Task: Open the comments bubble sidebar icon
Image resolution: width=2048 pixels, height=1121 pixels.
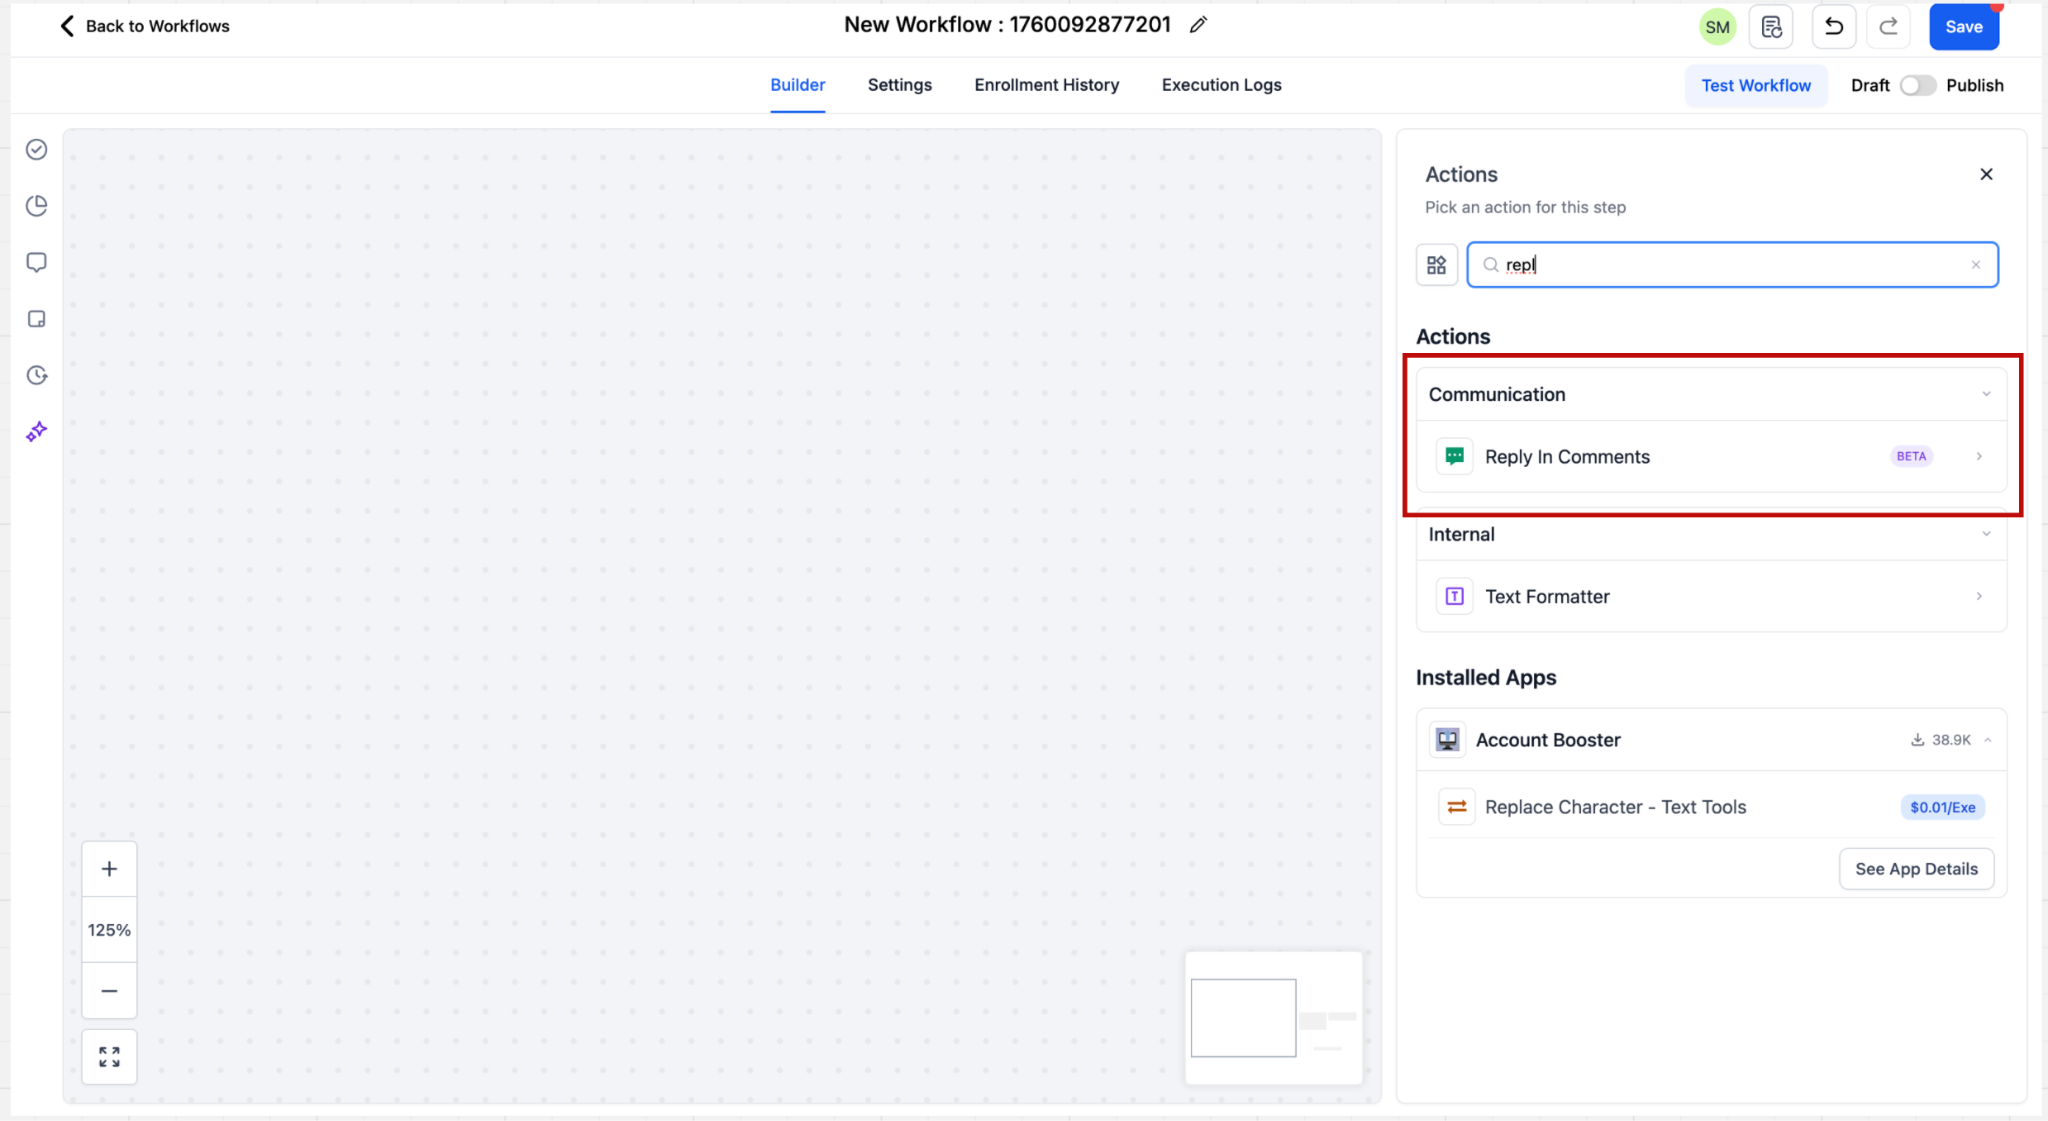Action: pos(37,262)
